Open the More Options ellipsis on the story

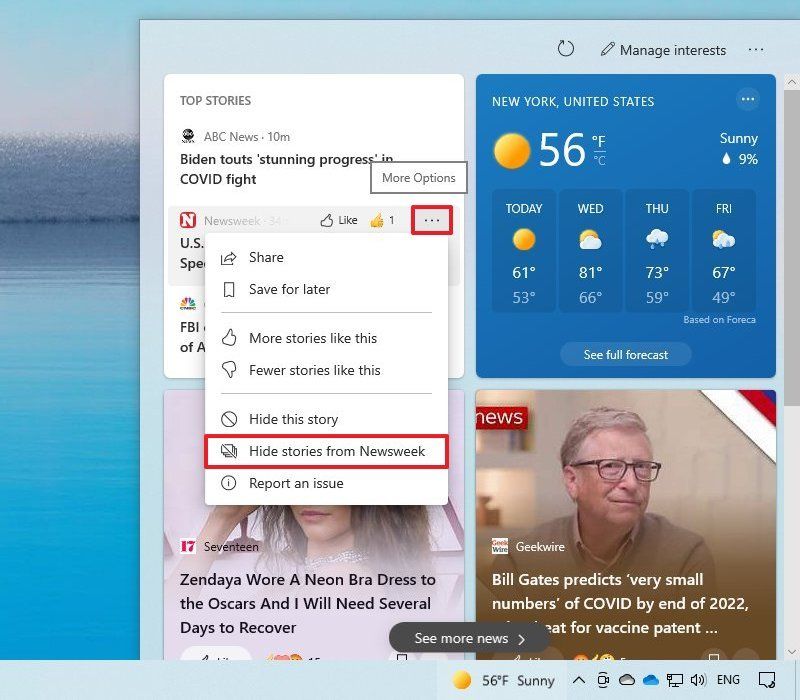tap(430, 220)
